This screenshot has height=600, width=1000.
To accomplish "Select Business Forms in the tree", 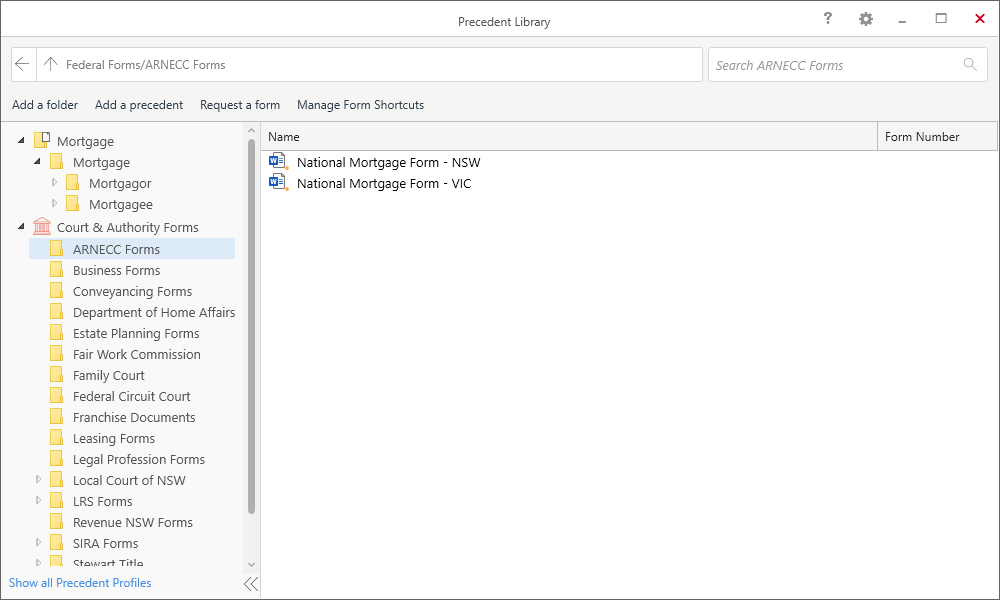I will 116,270.
